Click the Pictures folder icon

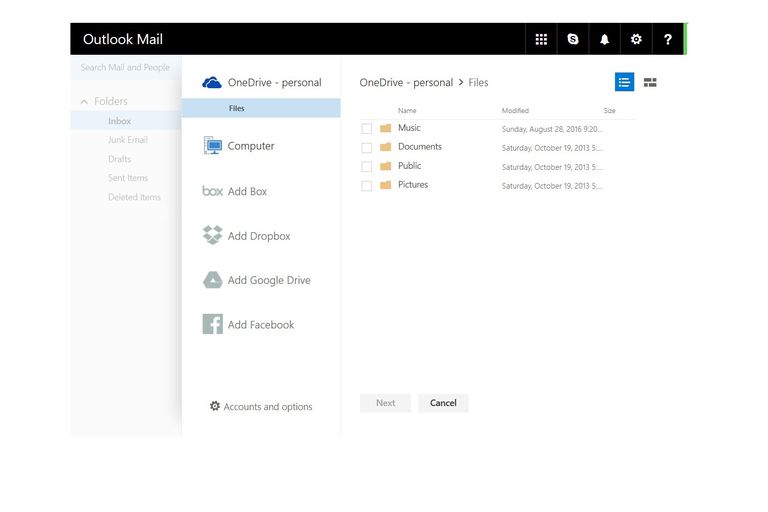(385, 185)
